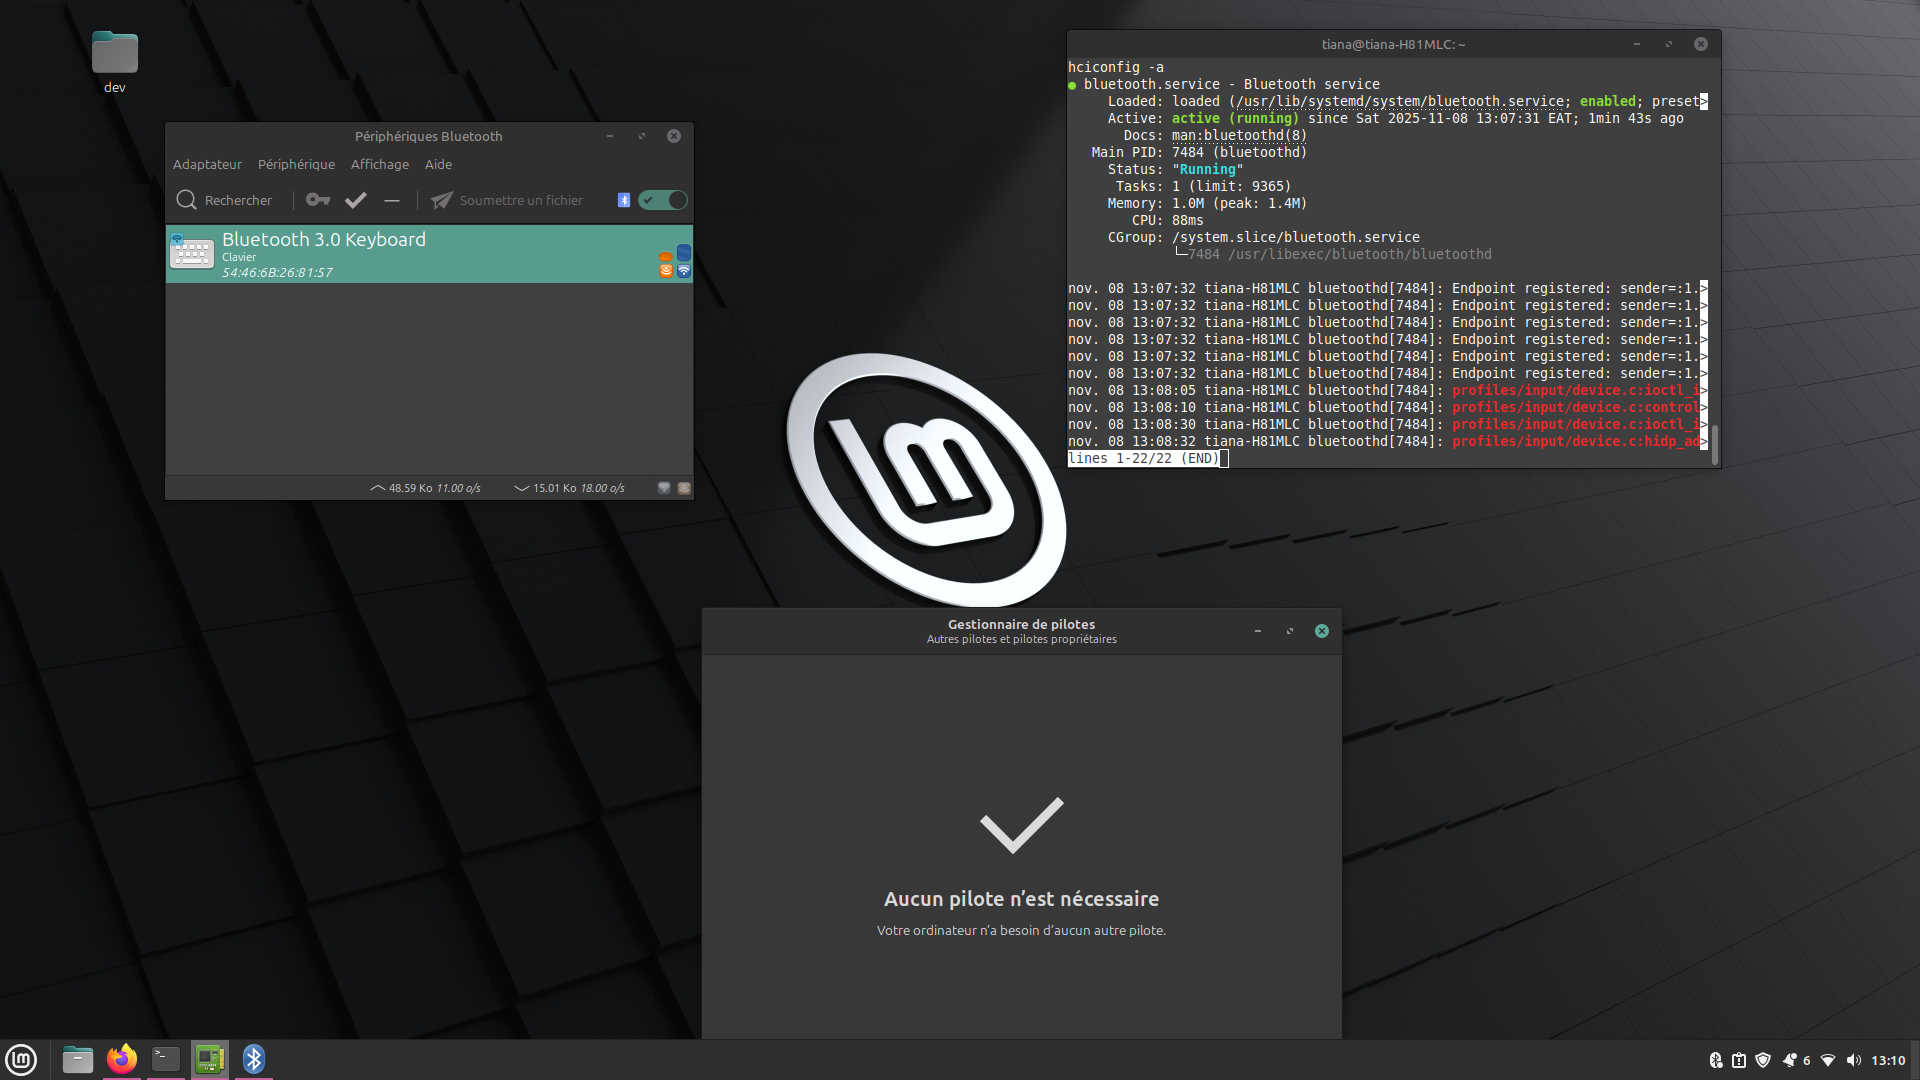Switch to Bluetooth manager taskbar icon

point(254,1059)
